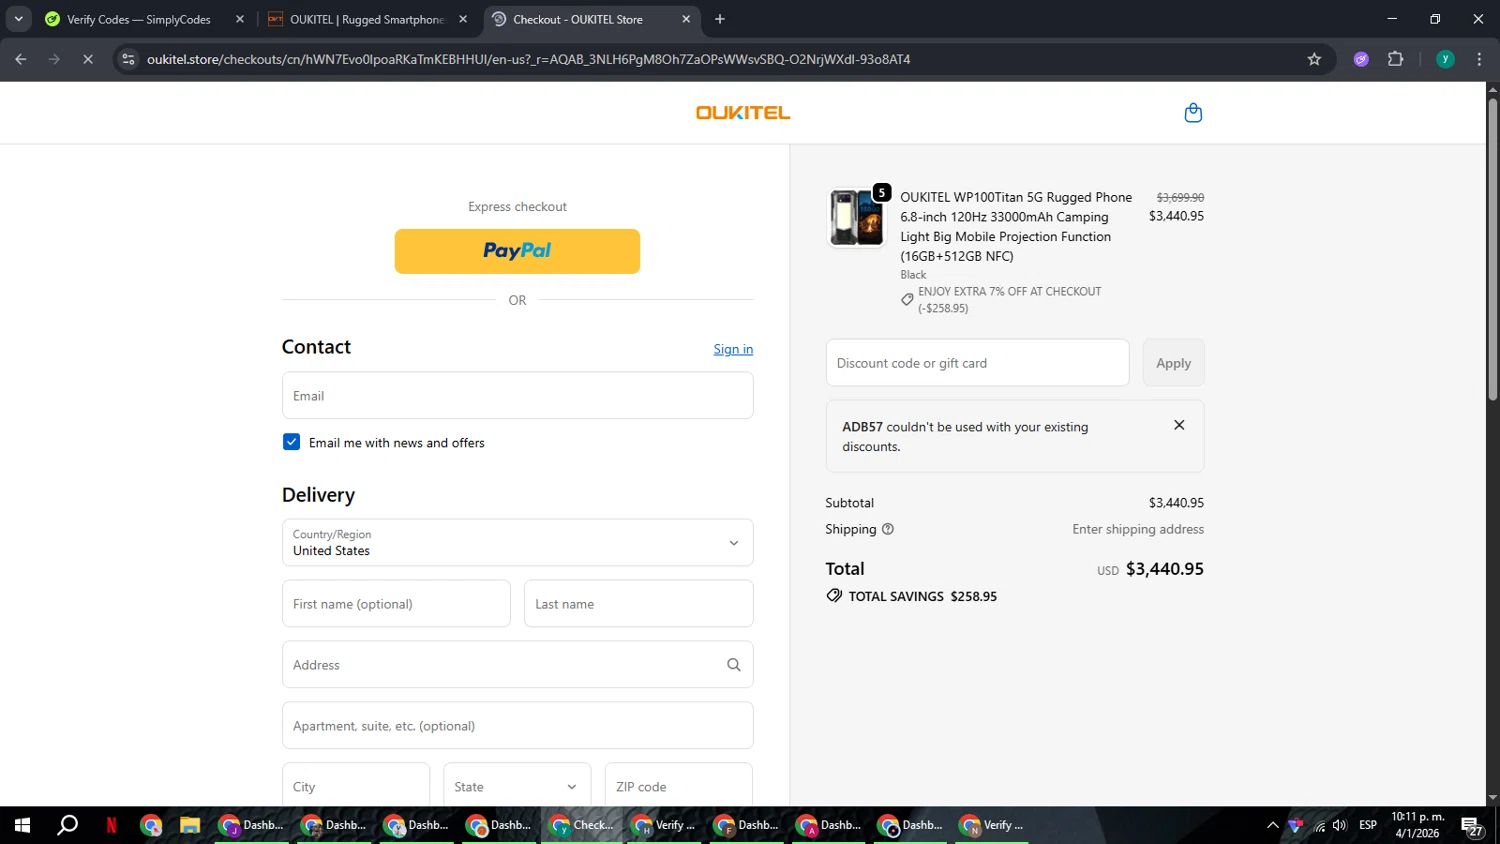Pay with PayPal express checkout
The width and height of the screenshot is (1500, 844).
[517, 251]
